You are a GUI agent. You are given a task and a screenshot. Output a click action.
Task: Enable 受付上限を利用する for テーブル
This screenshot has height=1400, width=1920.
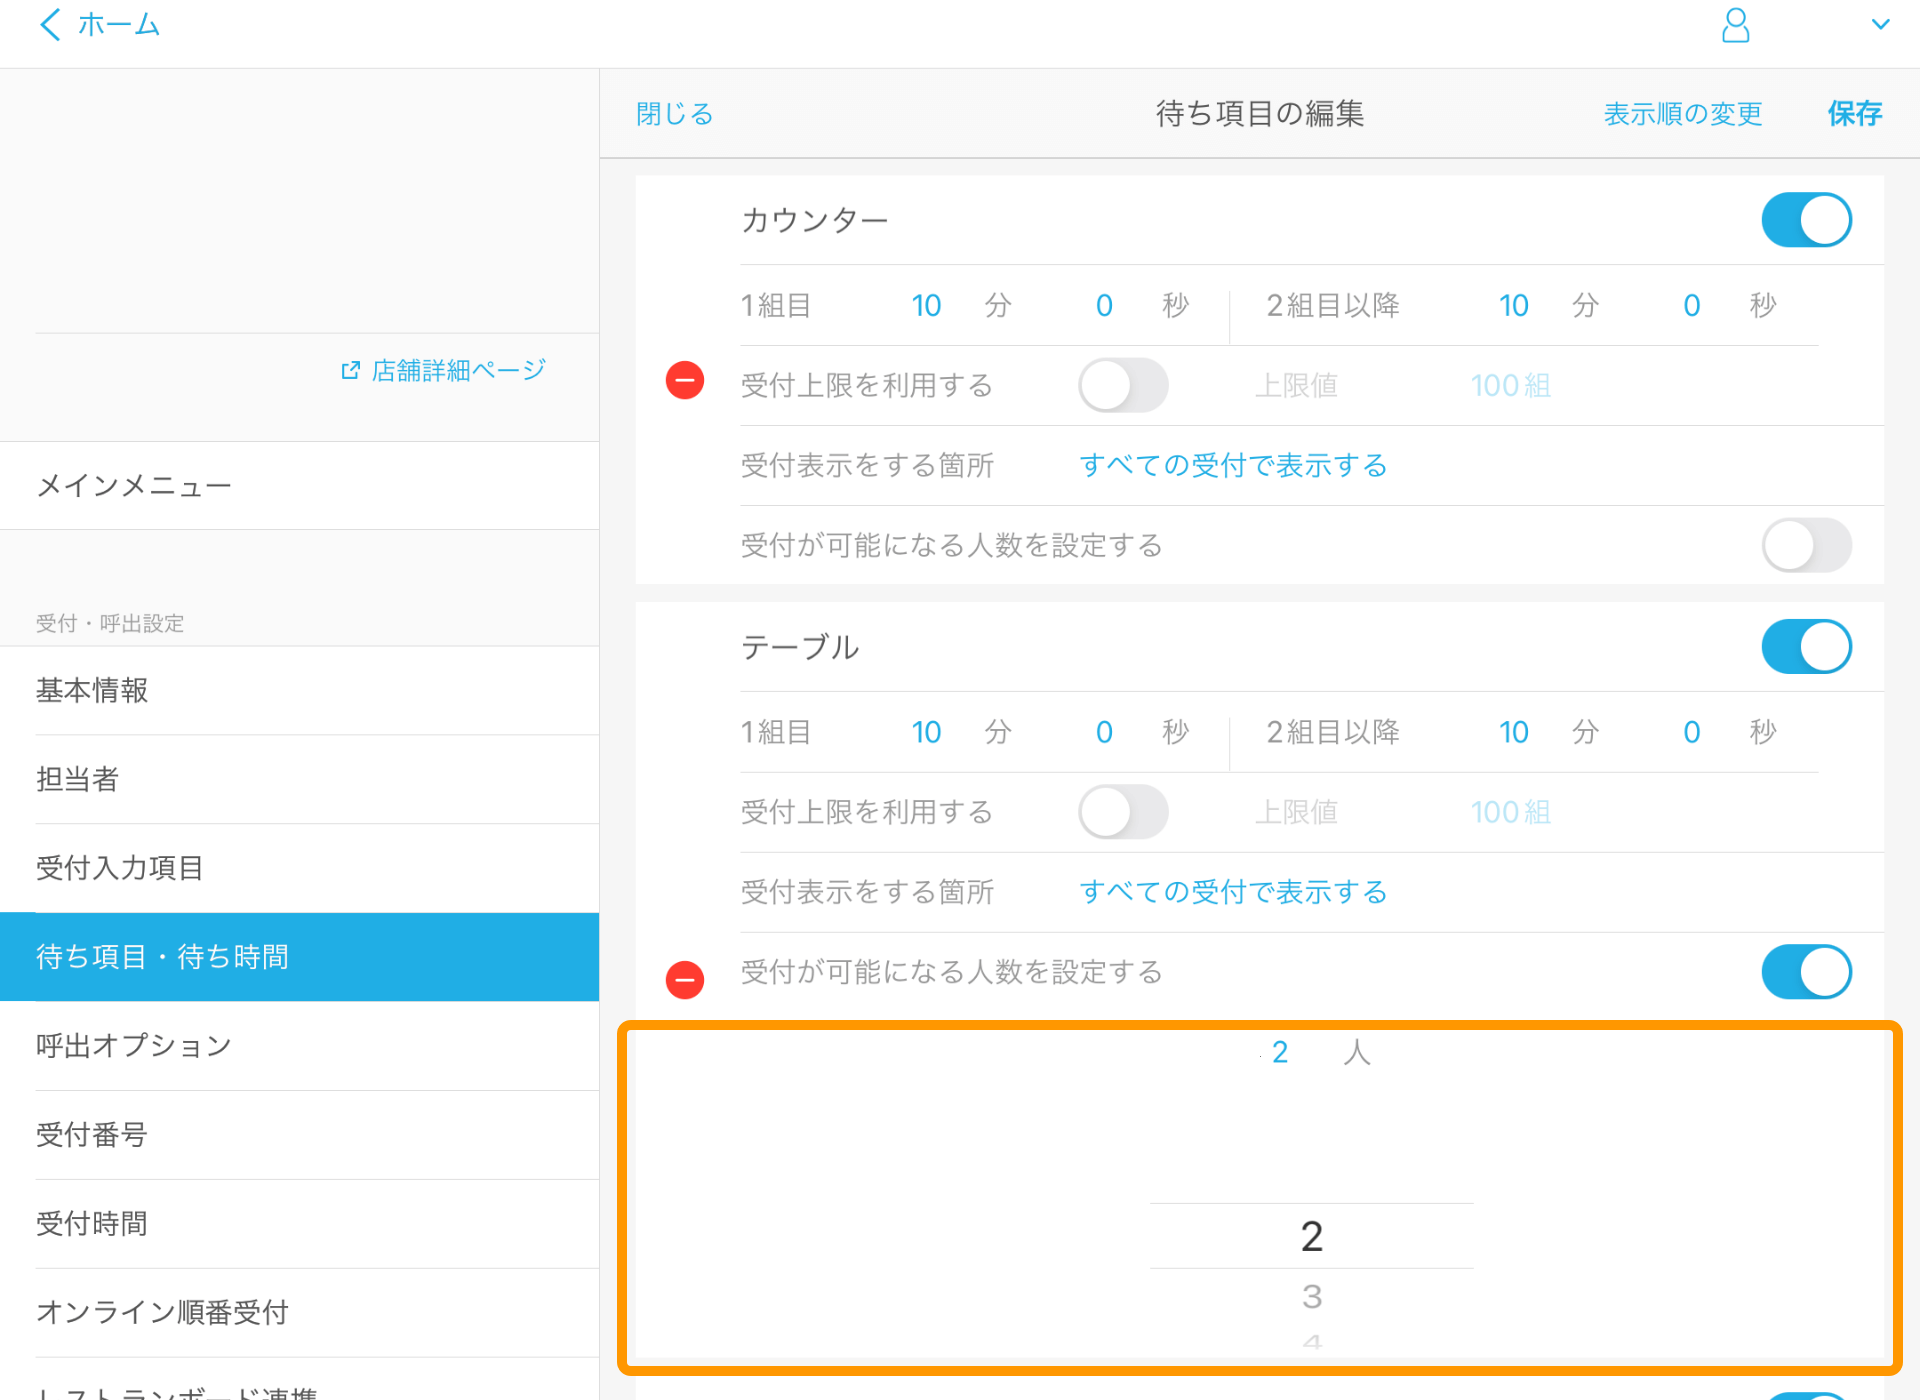(x=1123, y=812)
